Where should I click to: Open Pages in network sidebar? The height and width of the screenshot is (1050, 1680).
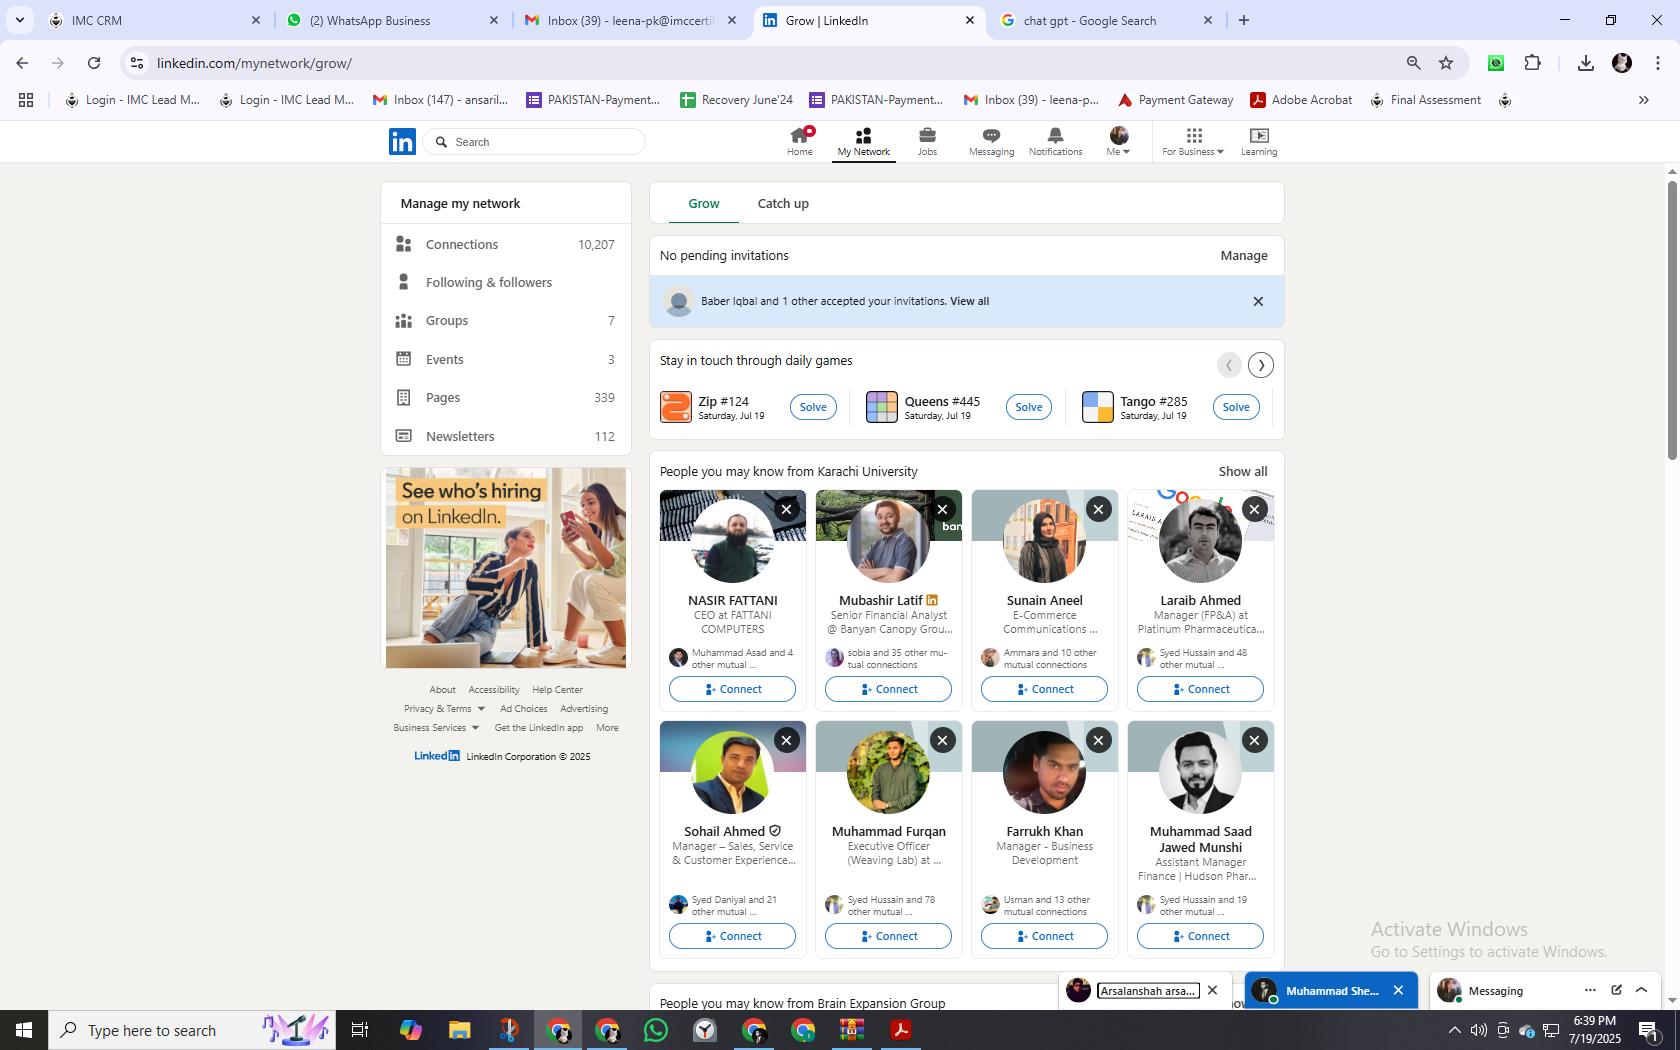click(506, 397)
